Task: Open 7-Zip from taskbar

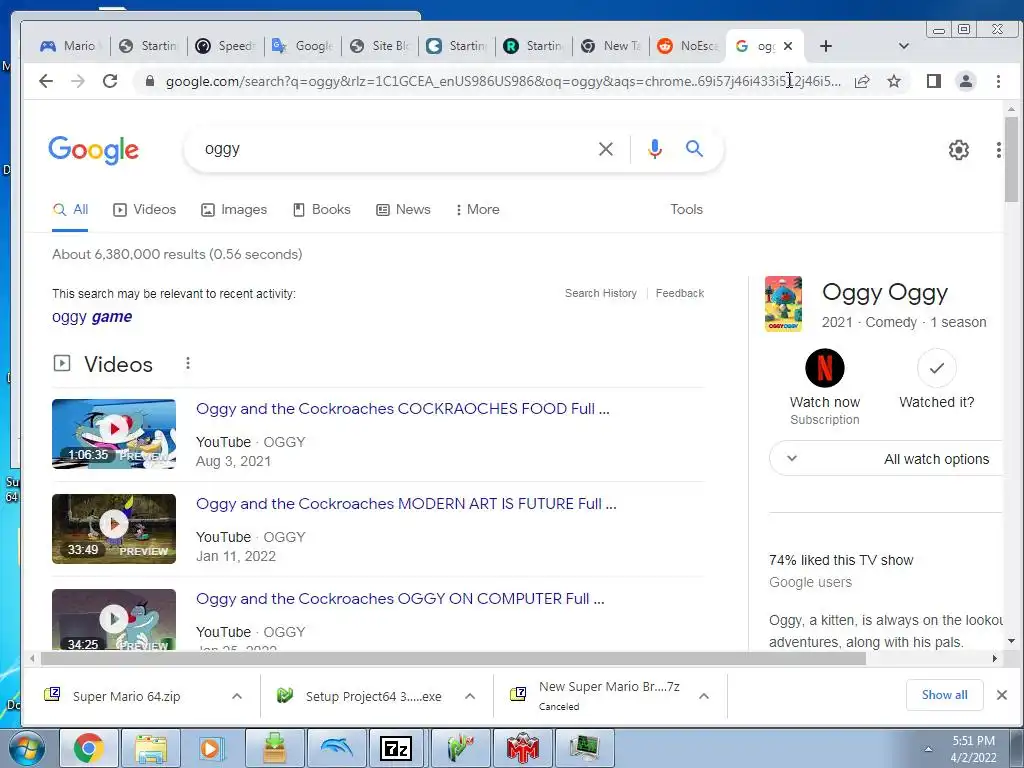Action: tap(396, 748)
